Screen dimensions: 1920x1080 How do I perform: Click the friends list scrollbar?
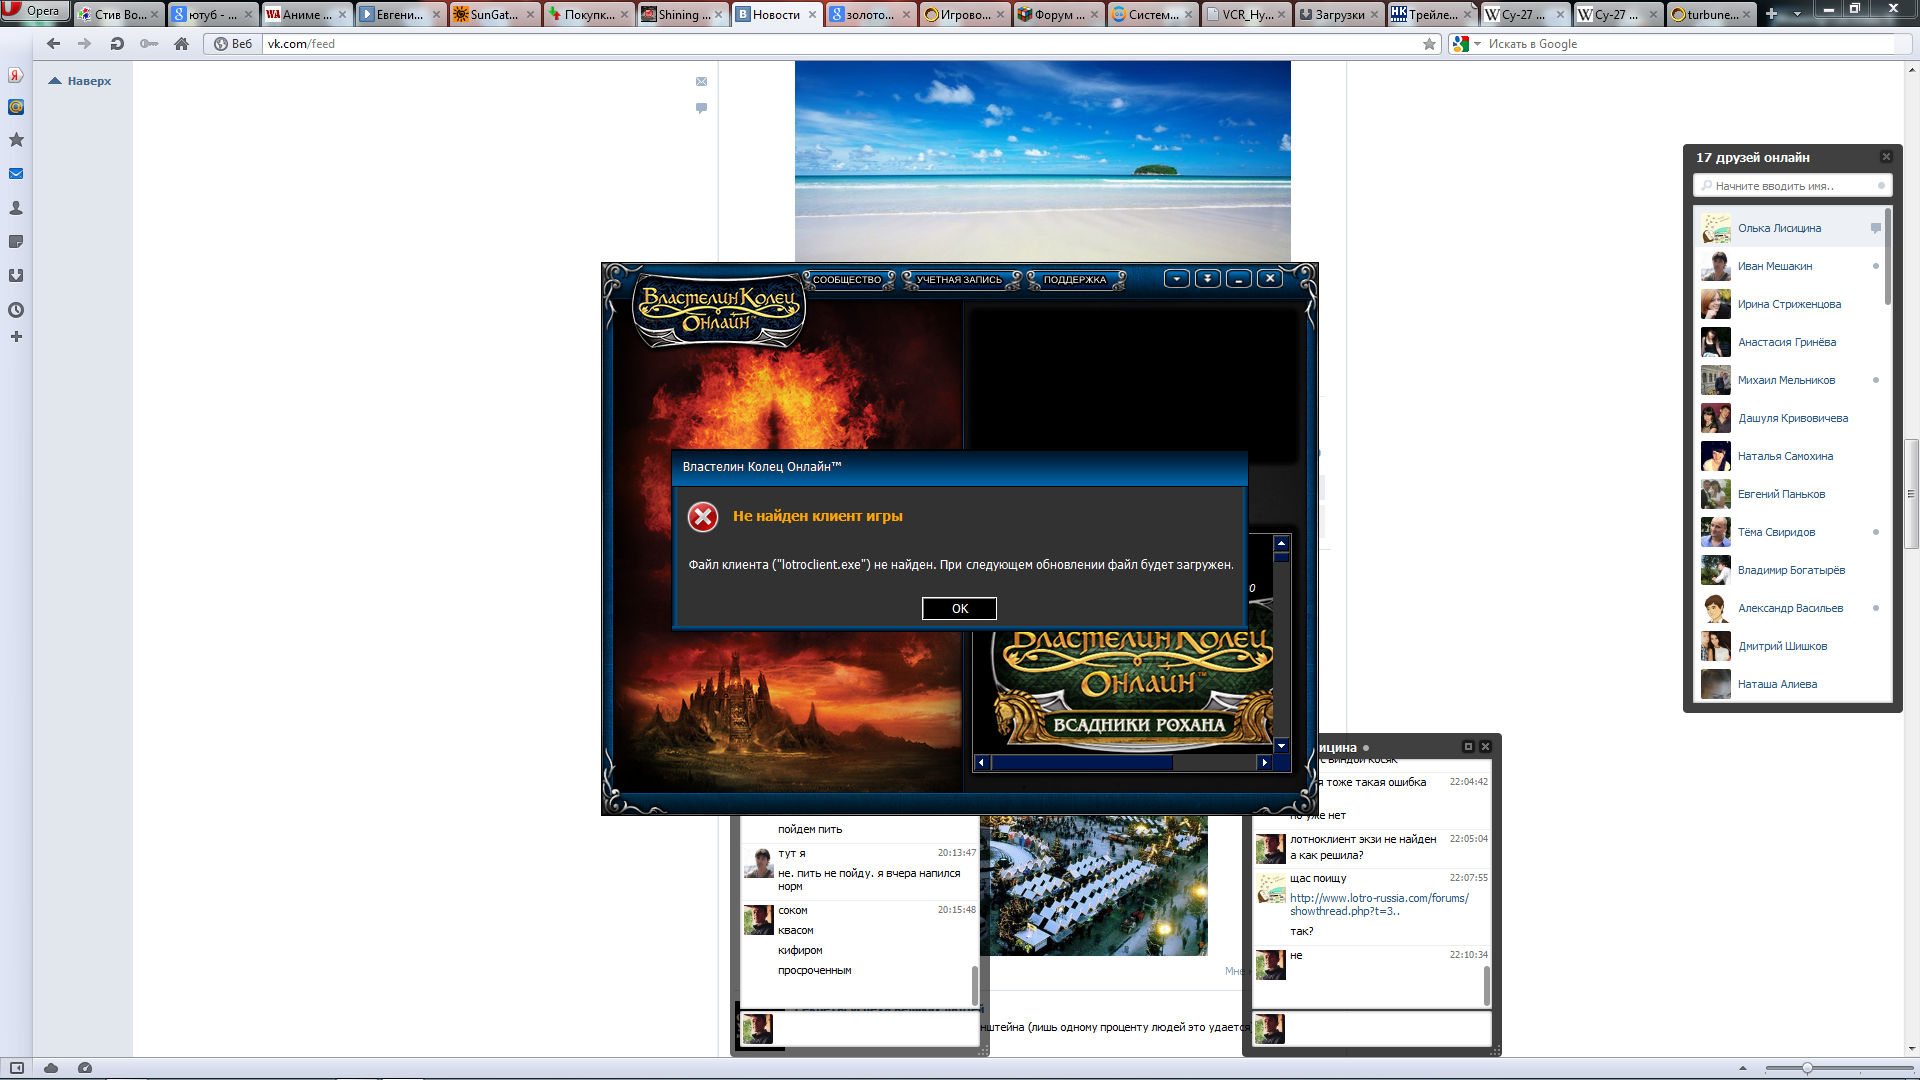(1888, 256)
